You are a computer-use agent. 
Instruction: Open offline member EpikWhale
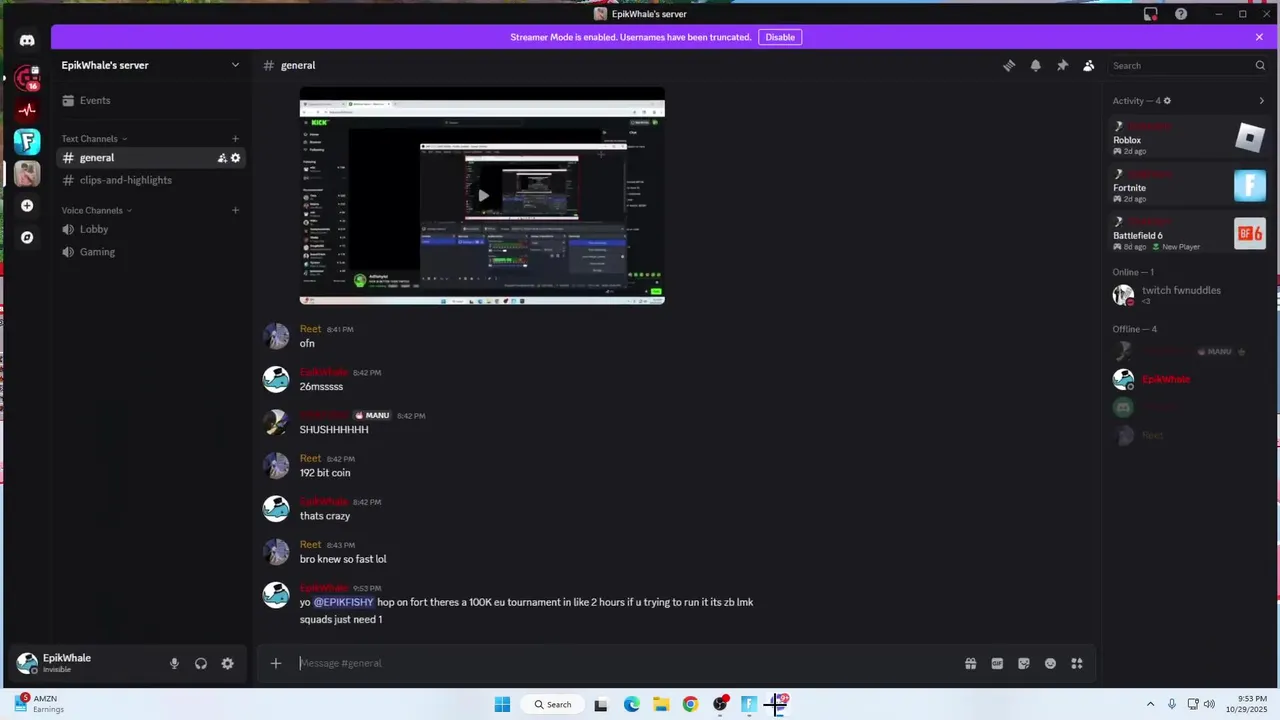tap(1189, 380)
